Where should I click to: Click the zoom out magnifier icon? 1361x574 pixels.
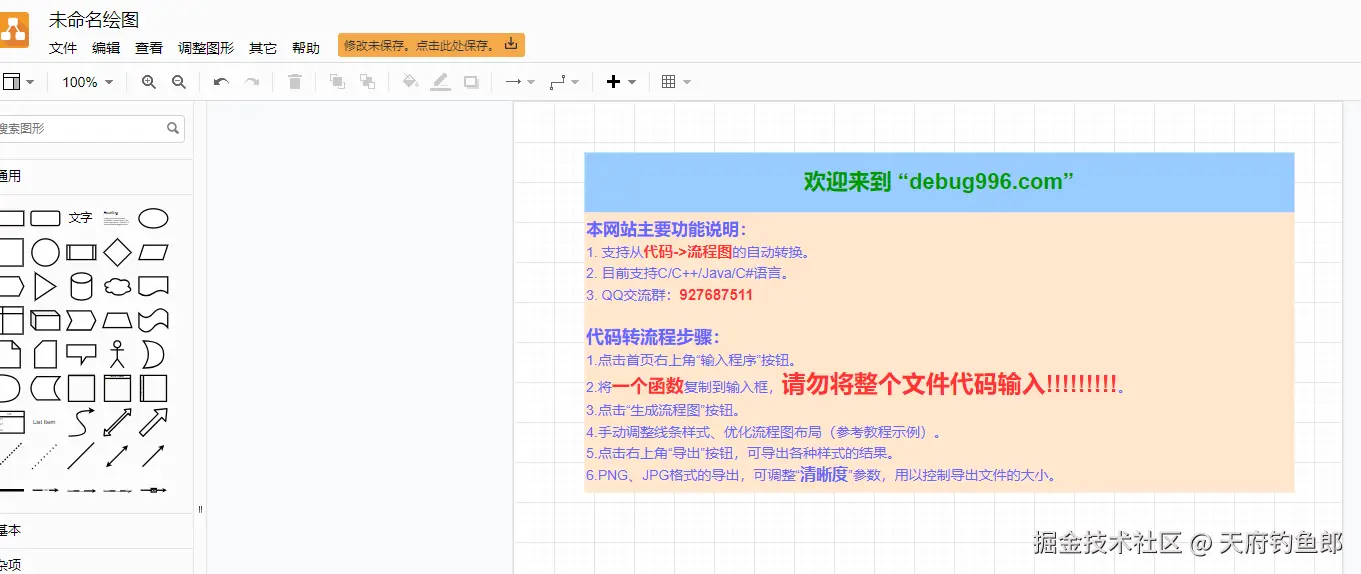click(179, 82)
